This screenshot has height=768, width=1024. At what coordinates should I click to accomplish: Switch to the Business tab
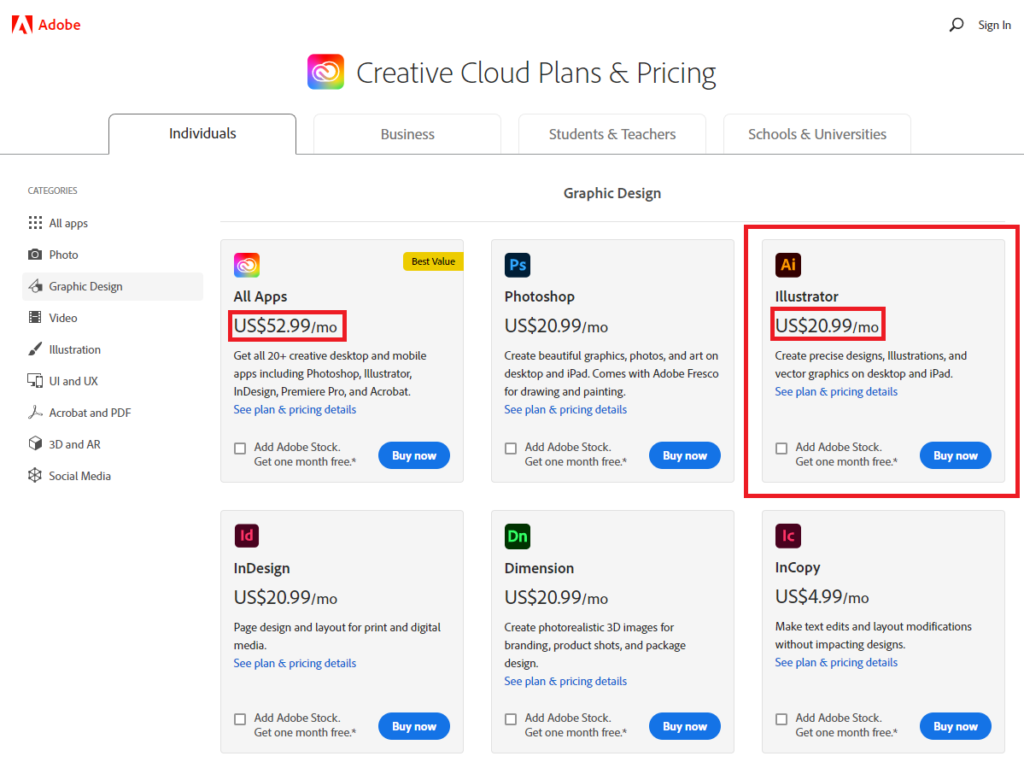pos(408,135)
